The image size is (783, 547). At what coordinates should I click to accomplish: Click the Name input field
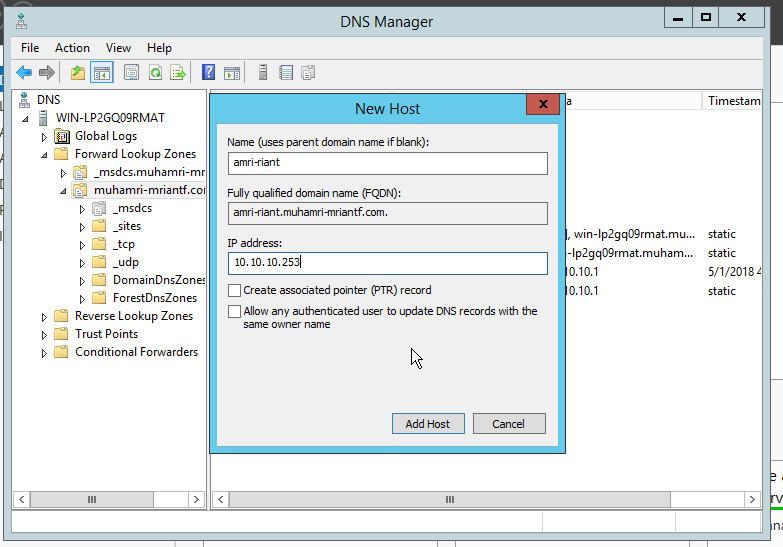pos(388,163)
